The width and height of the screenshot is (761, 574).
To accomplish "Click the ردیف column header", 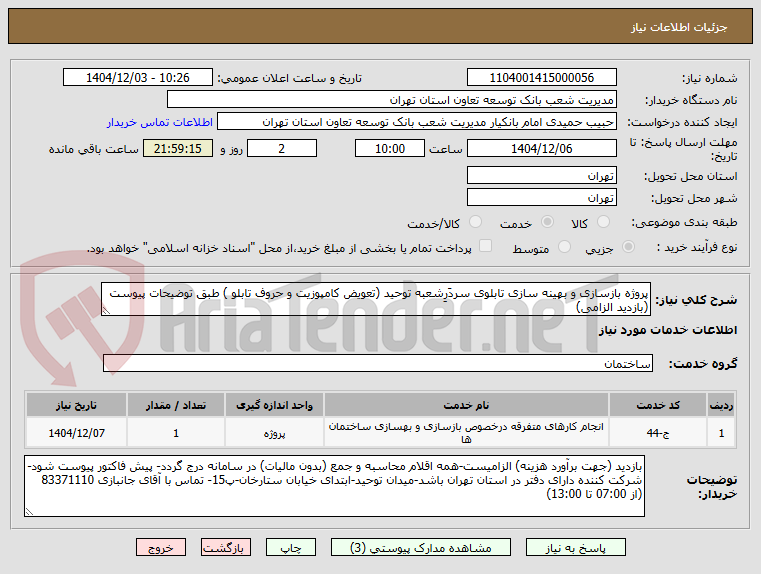I will pos(721,405).
